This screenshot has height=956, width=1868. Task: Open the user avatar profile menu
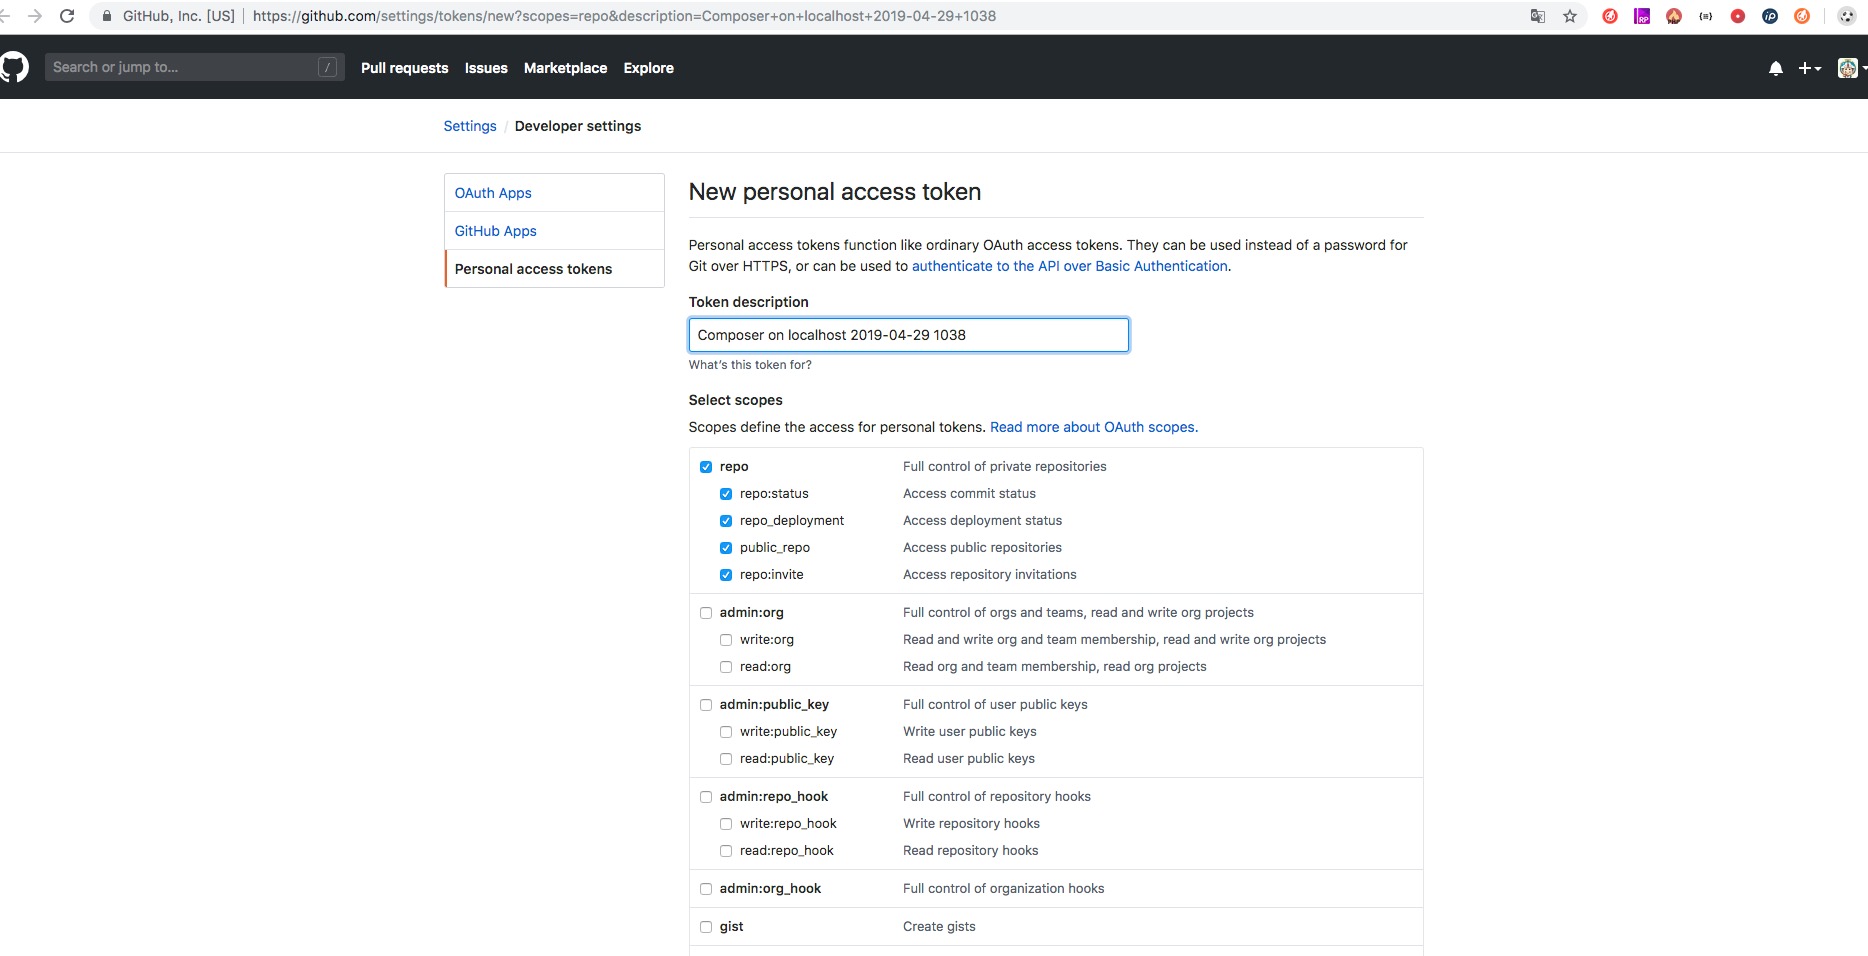pyautogui.click(x=1848, y=68)
